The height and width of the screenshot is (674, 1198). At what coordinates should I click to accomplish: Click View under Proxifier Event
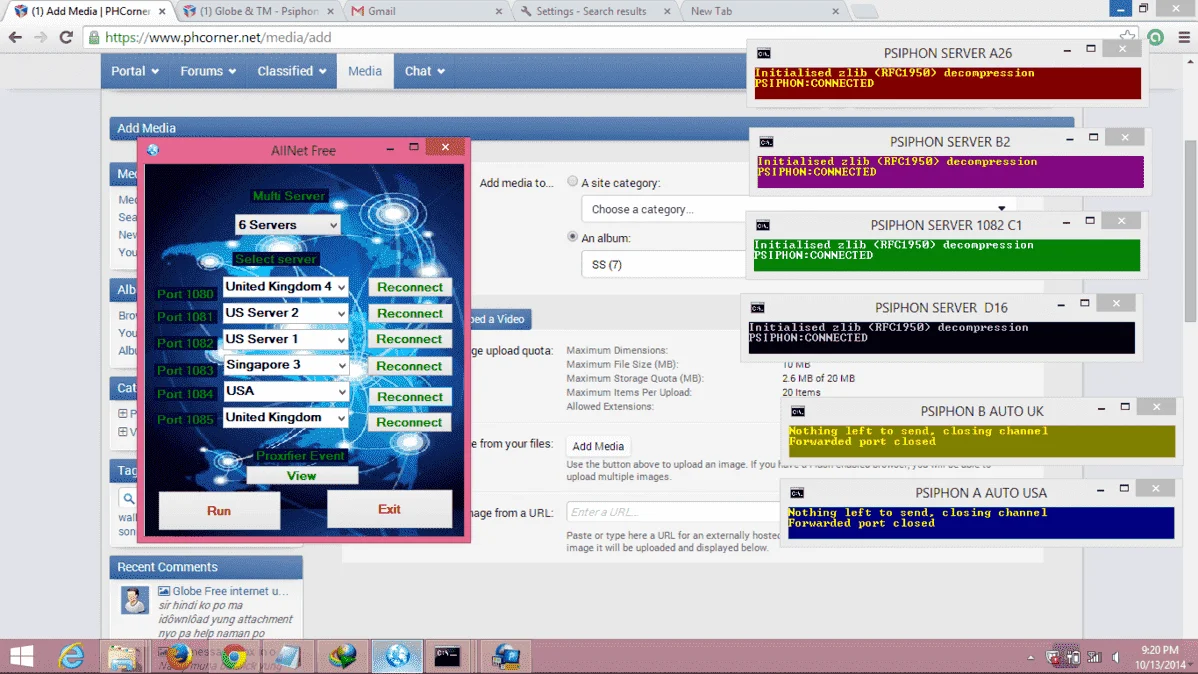click(301, 476)
